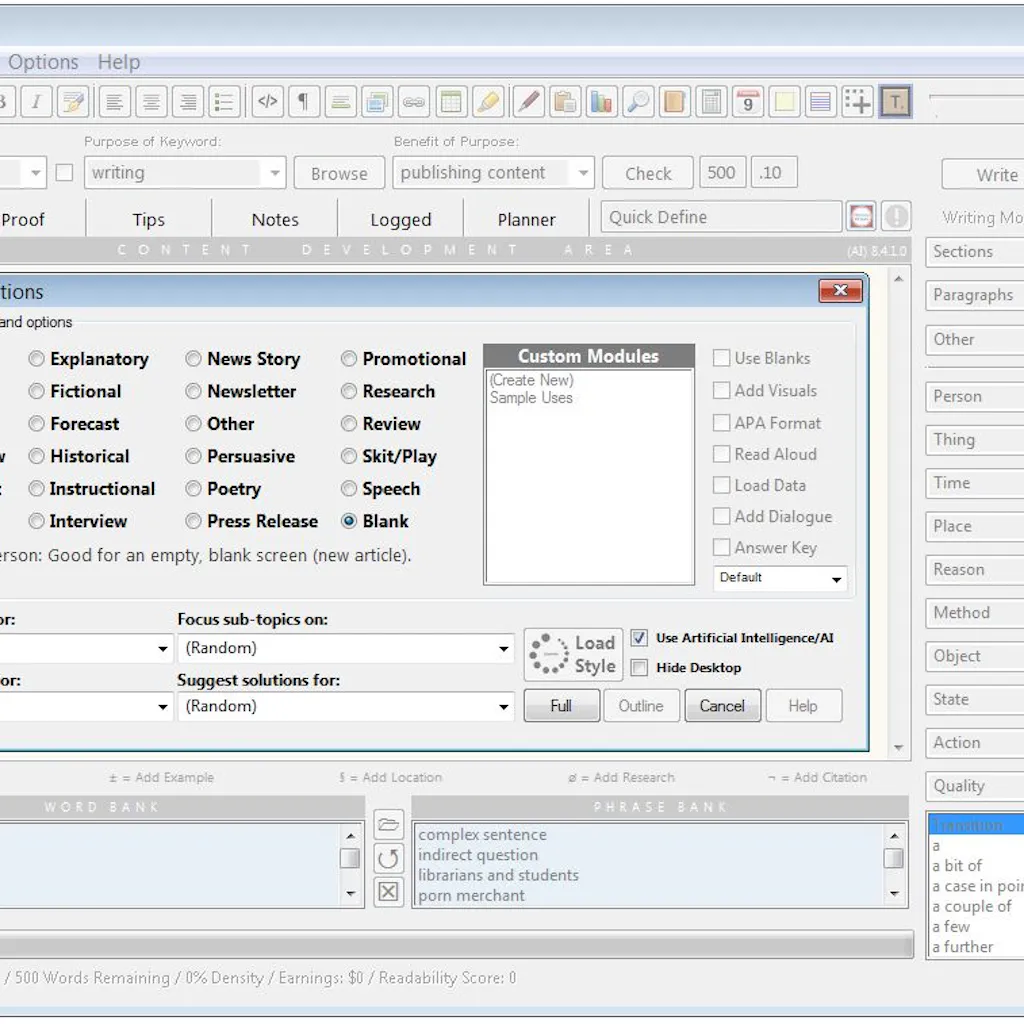Expand the Focus sub-topics on dropdown

(x=504, y=649)
